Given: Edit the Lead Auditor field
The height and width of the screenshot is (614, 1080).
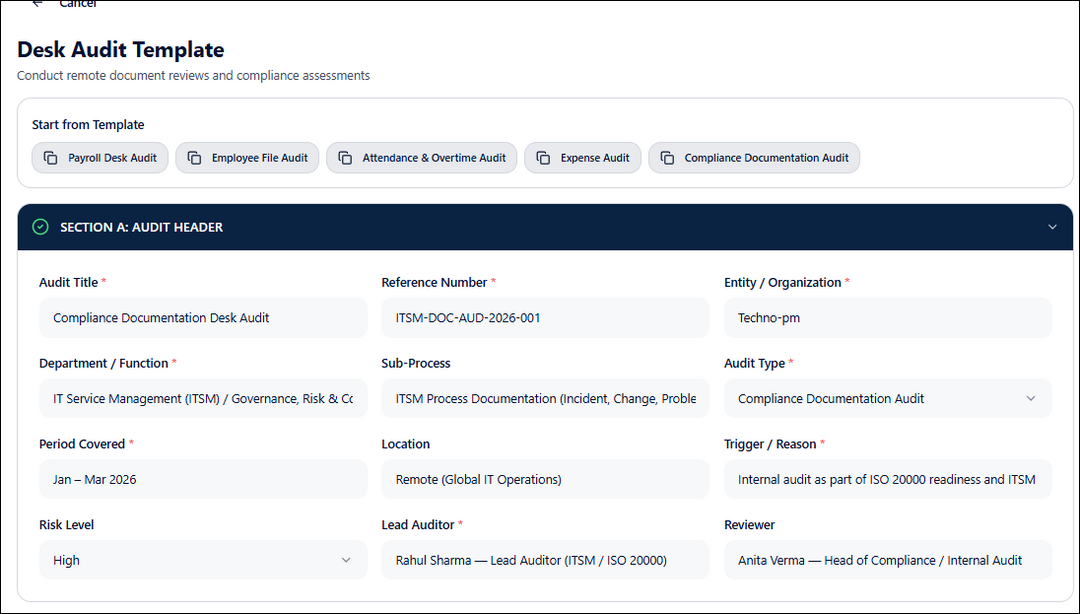Looking at the screenshot, I should 545,560.
